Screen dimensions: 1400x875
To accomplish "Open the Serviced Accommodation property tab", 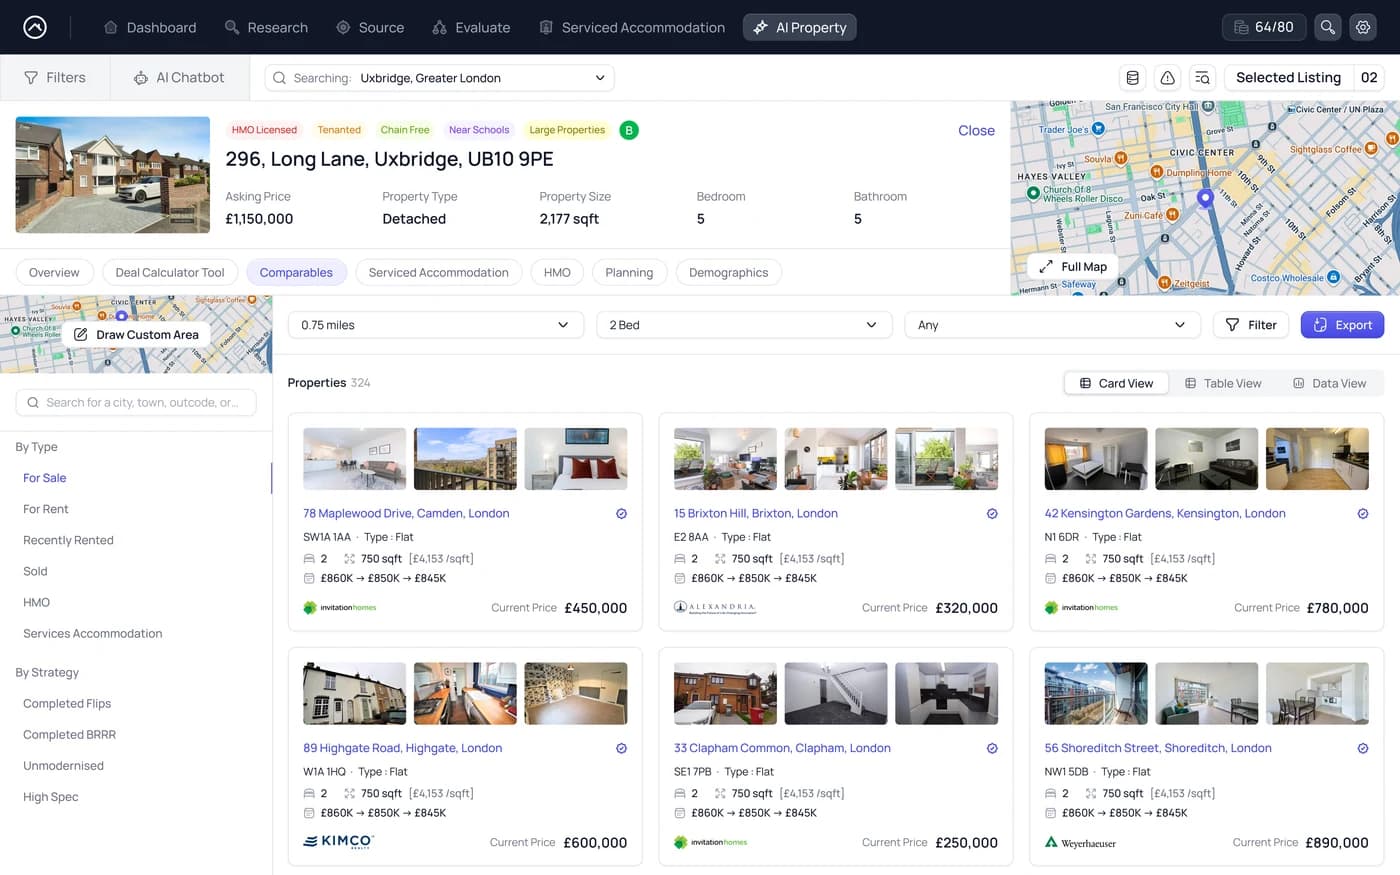I will [438, 272].
